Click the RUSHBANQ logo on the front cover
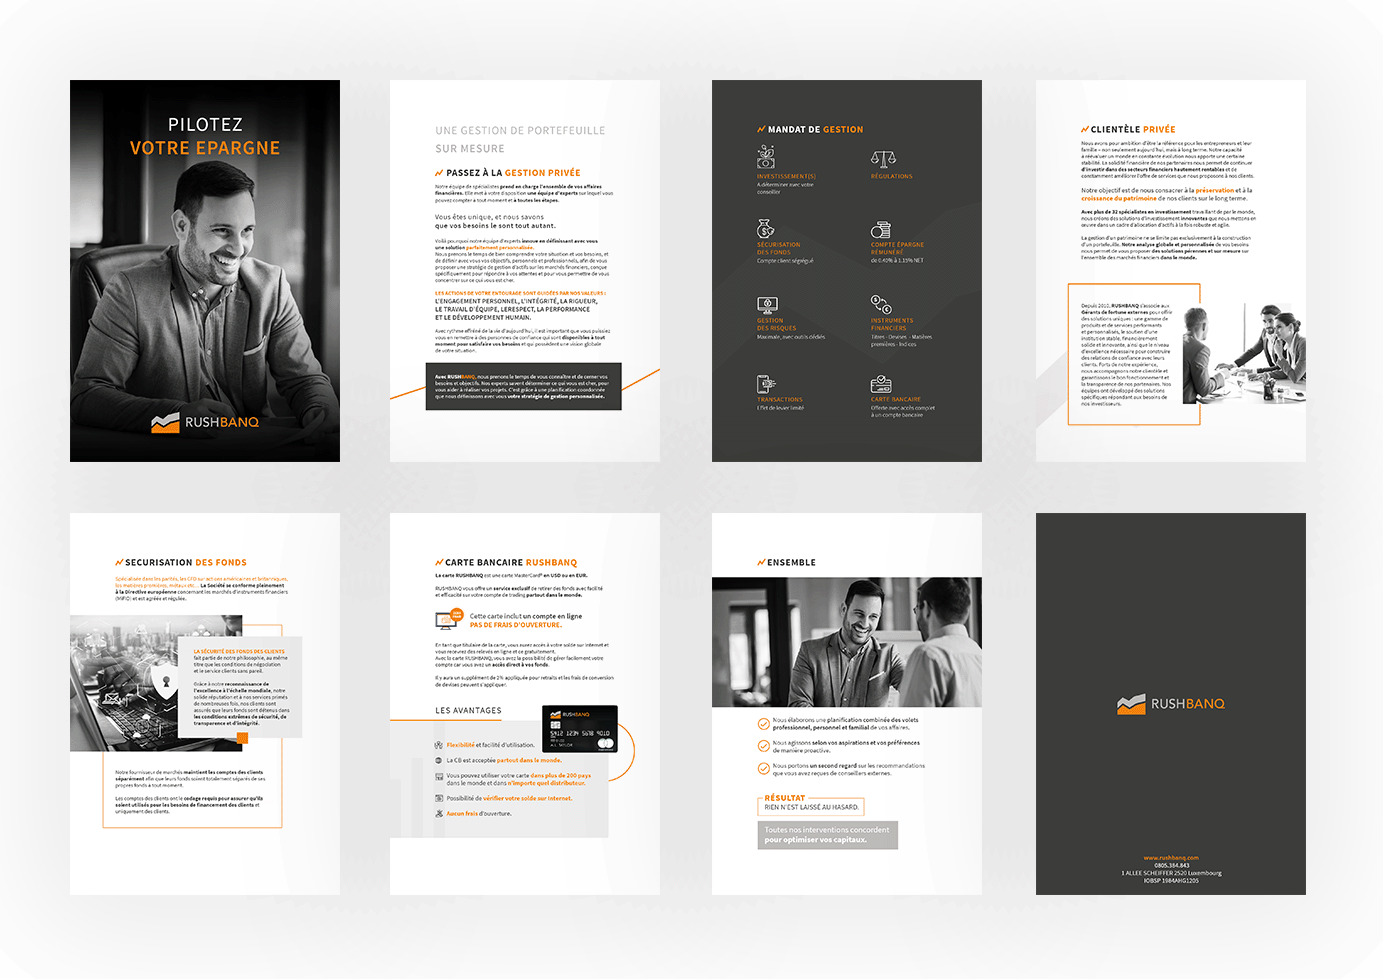The height and width of the screenshot is (979, 1383). (205, 422)
